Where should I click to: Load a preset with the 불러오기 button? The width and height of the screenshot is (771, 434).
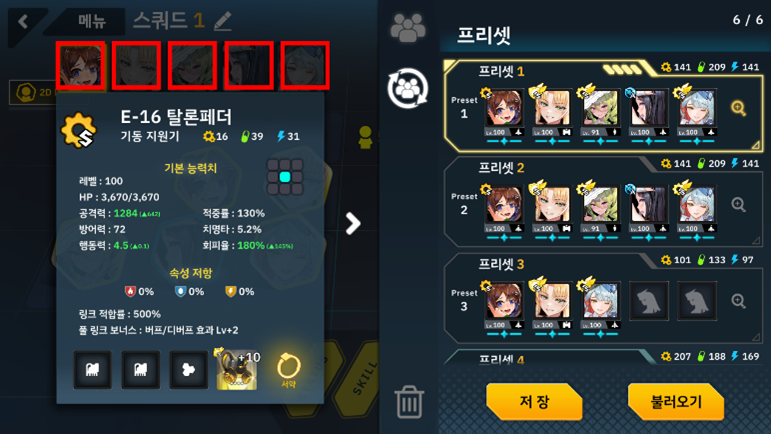click(676, 402)
